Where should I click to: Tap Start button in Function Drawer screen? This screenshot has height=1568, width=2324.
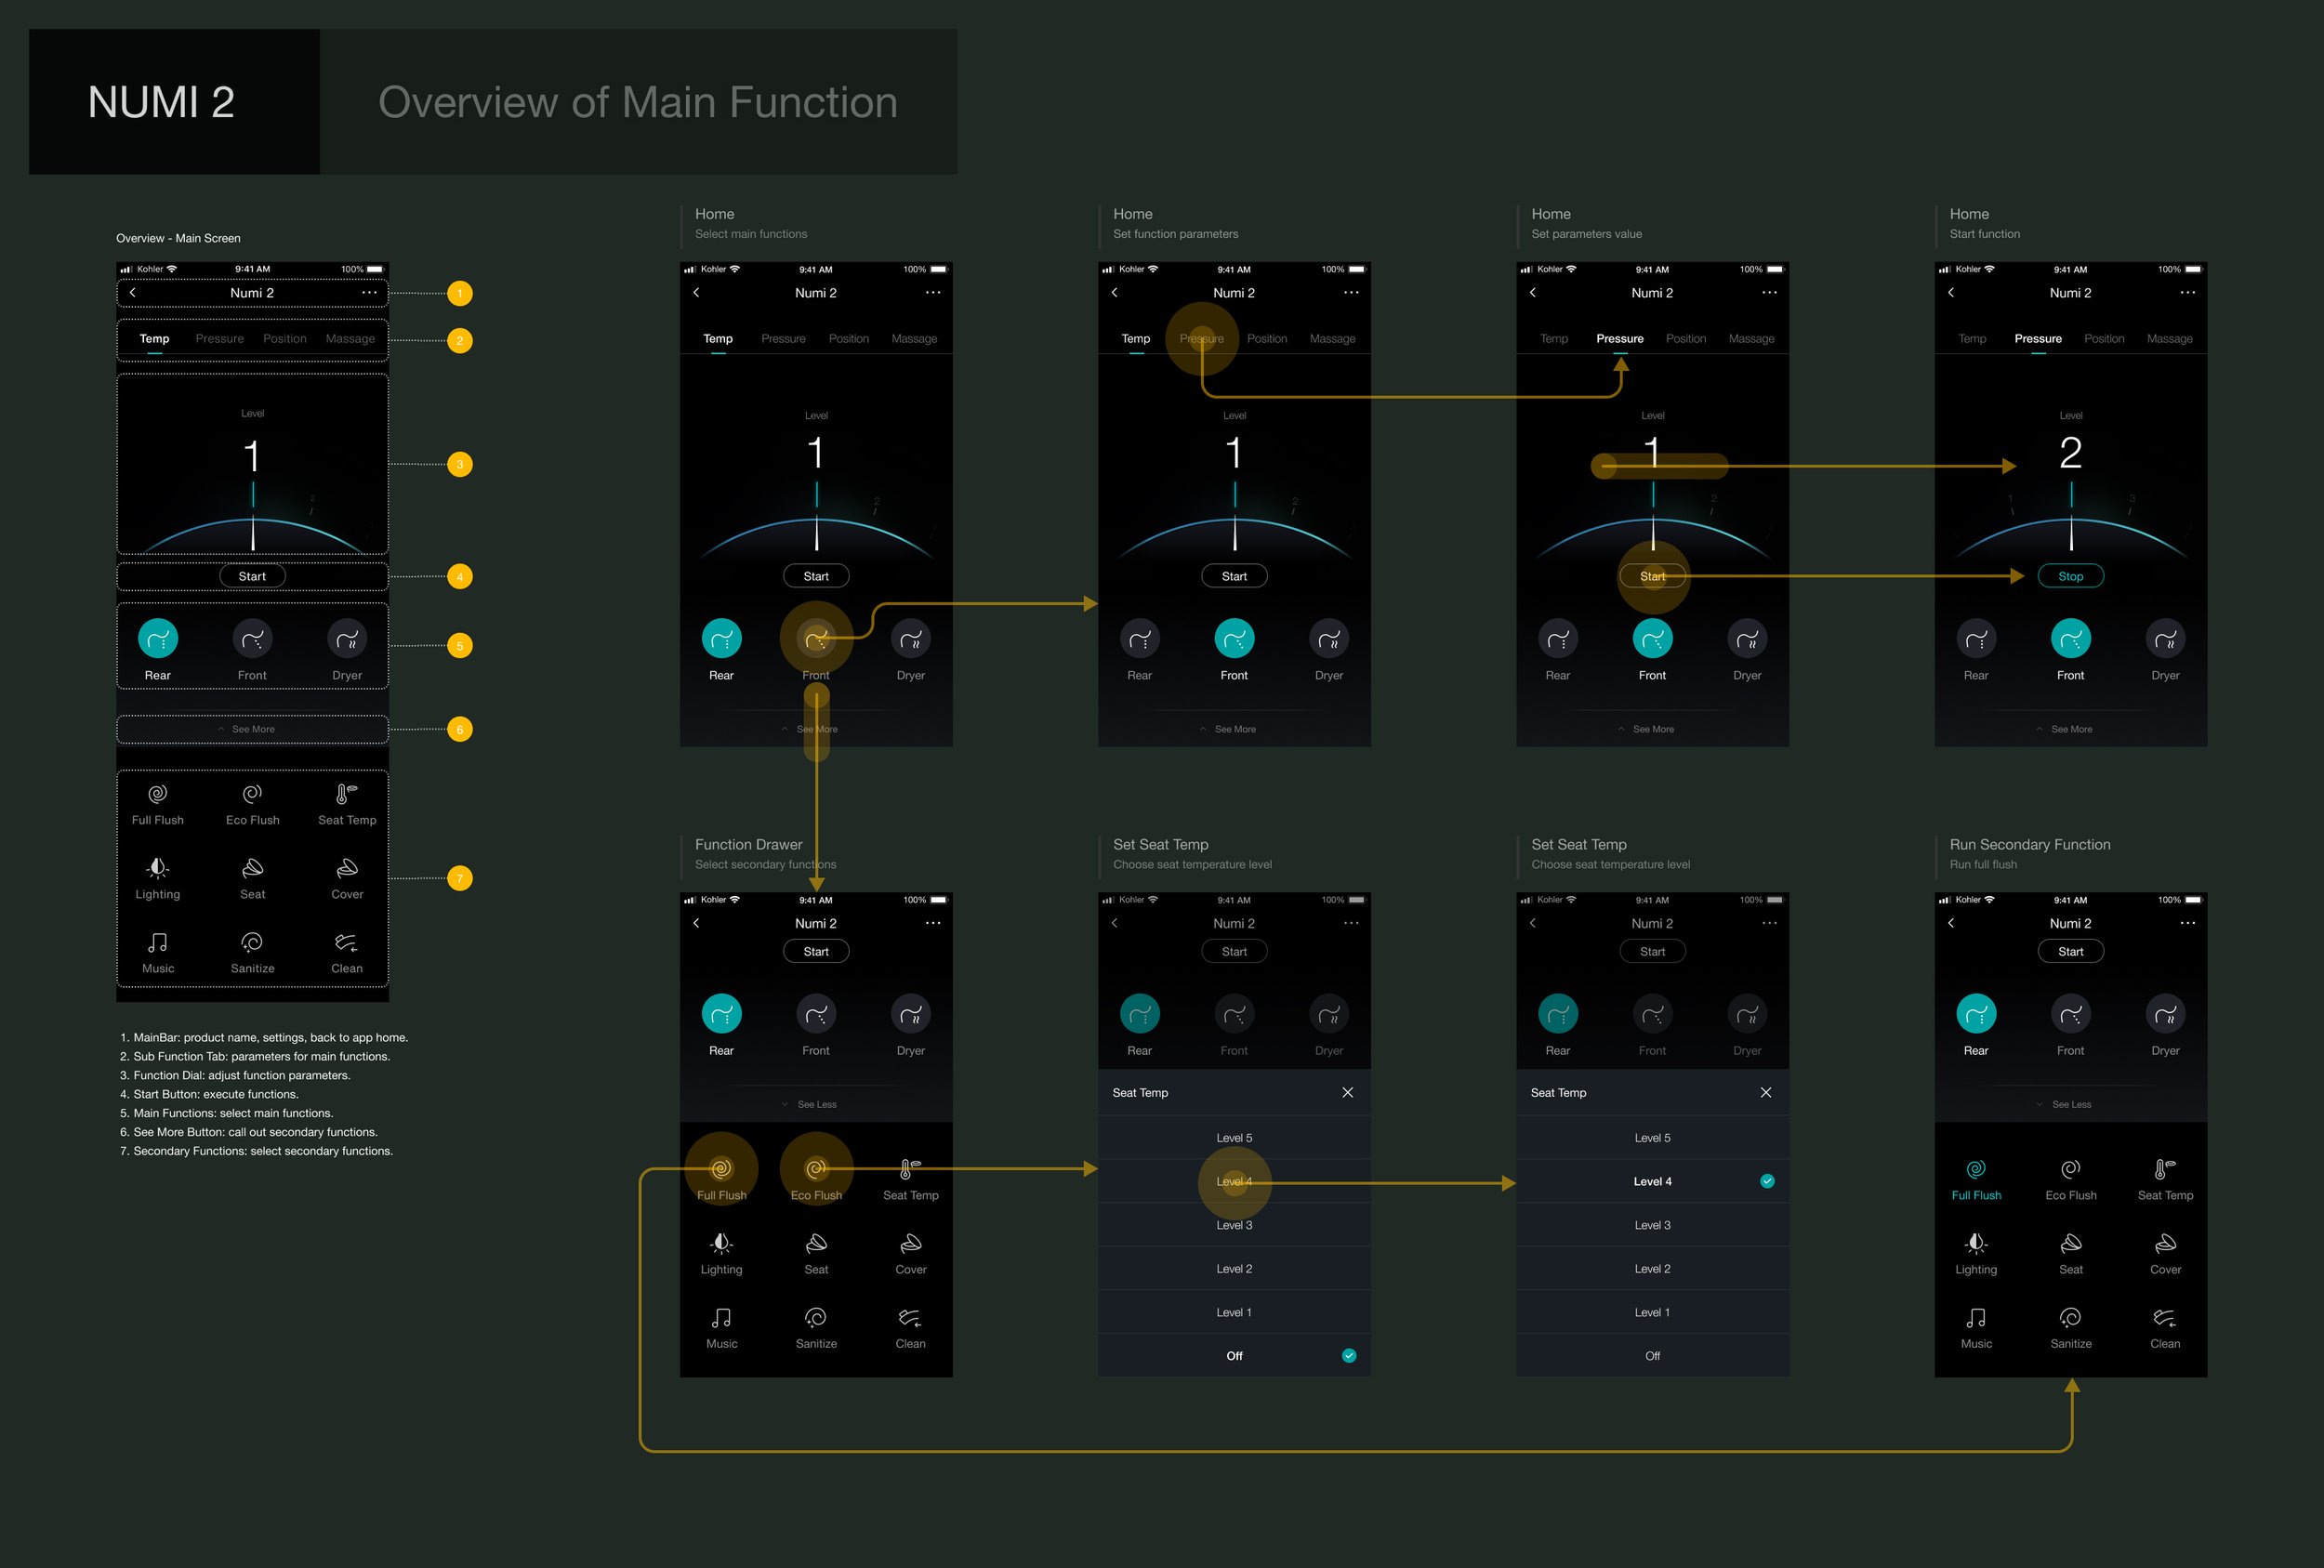point(816,952)
